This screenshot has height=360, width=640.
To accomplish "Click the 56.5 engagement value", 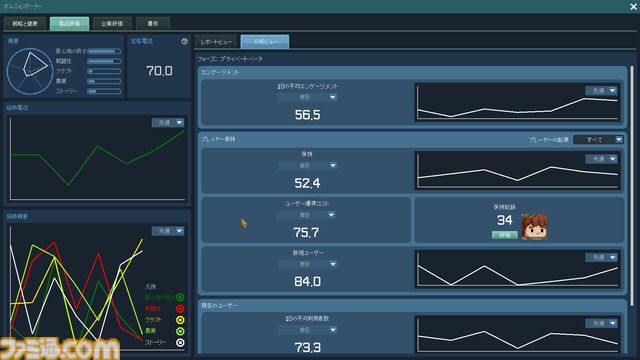I will 307,115.
